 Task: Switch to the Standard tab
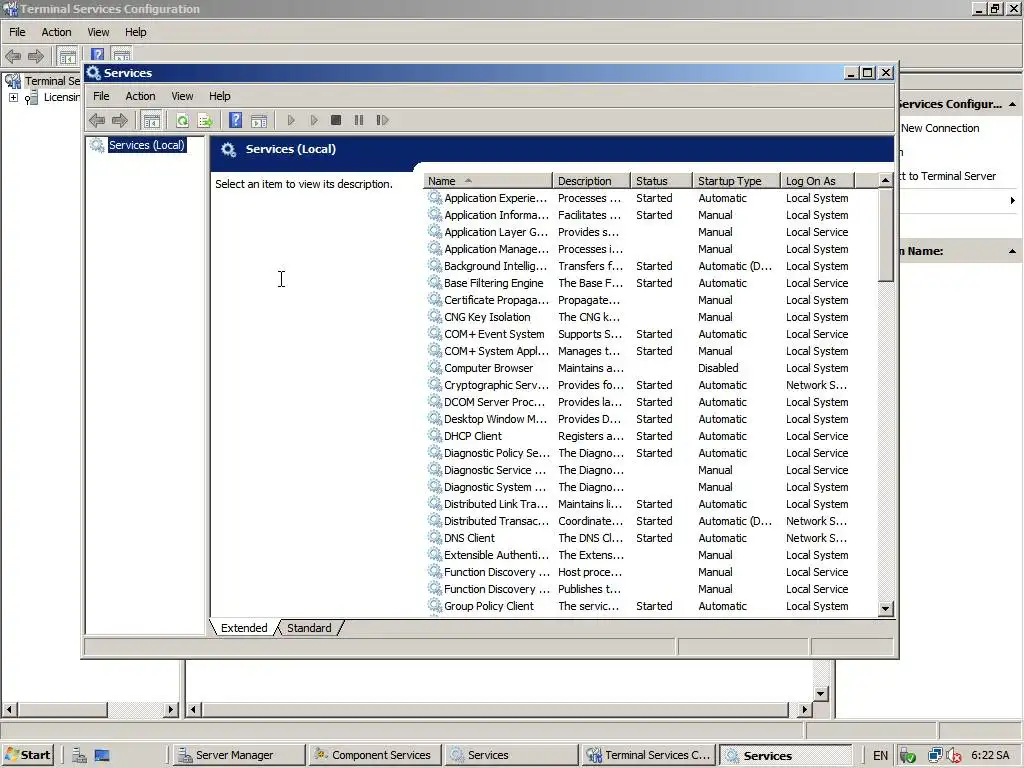(309, 628)
